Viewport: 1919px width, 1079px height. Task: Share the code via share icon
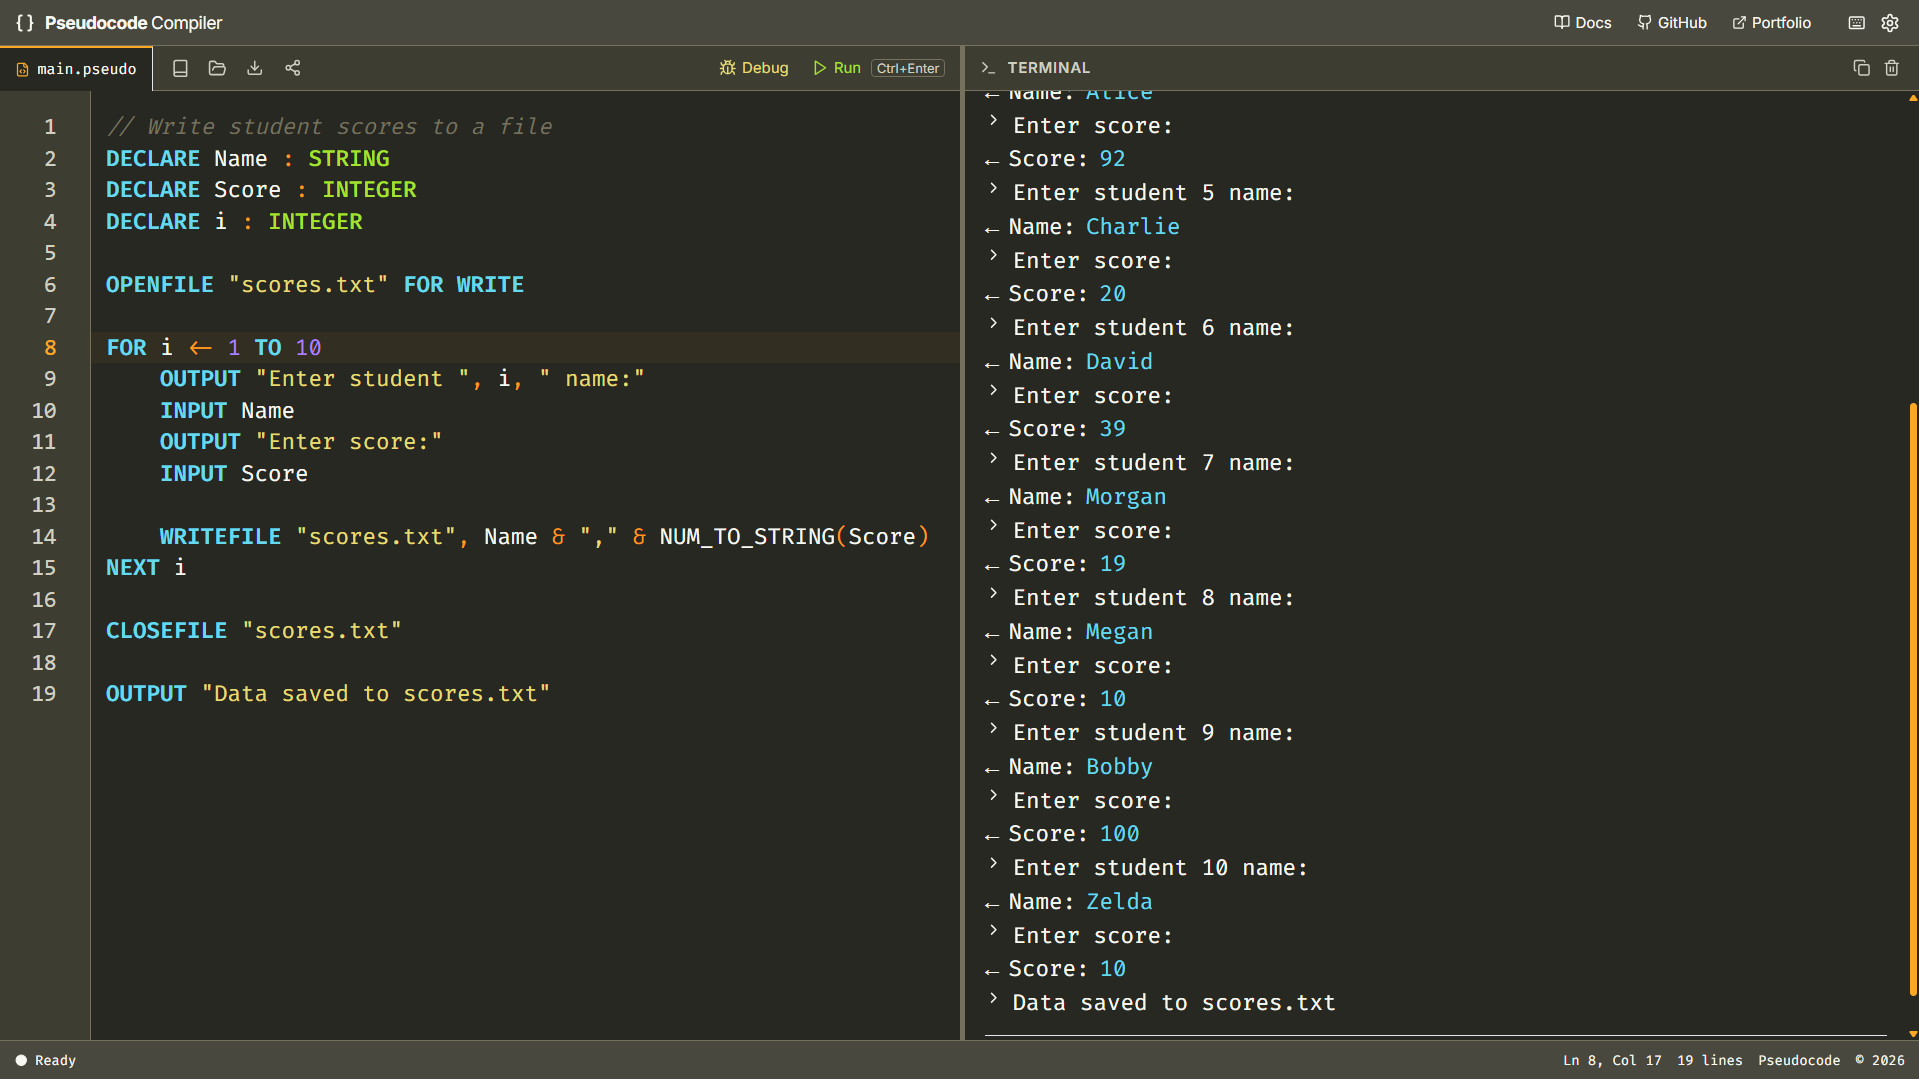pos(293,68)
